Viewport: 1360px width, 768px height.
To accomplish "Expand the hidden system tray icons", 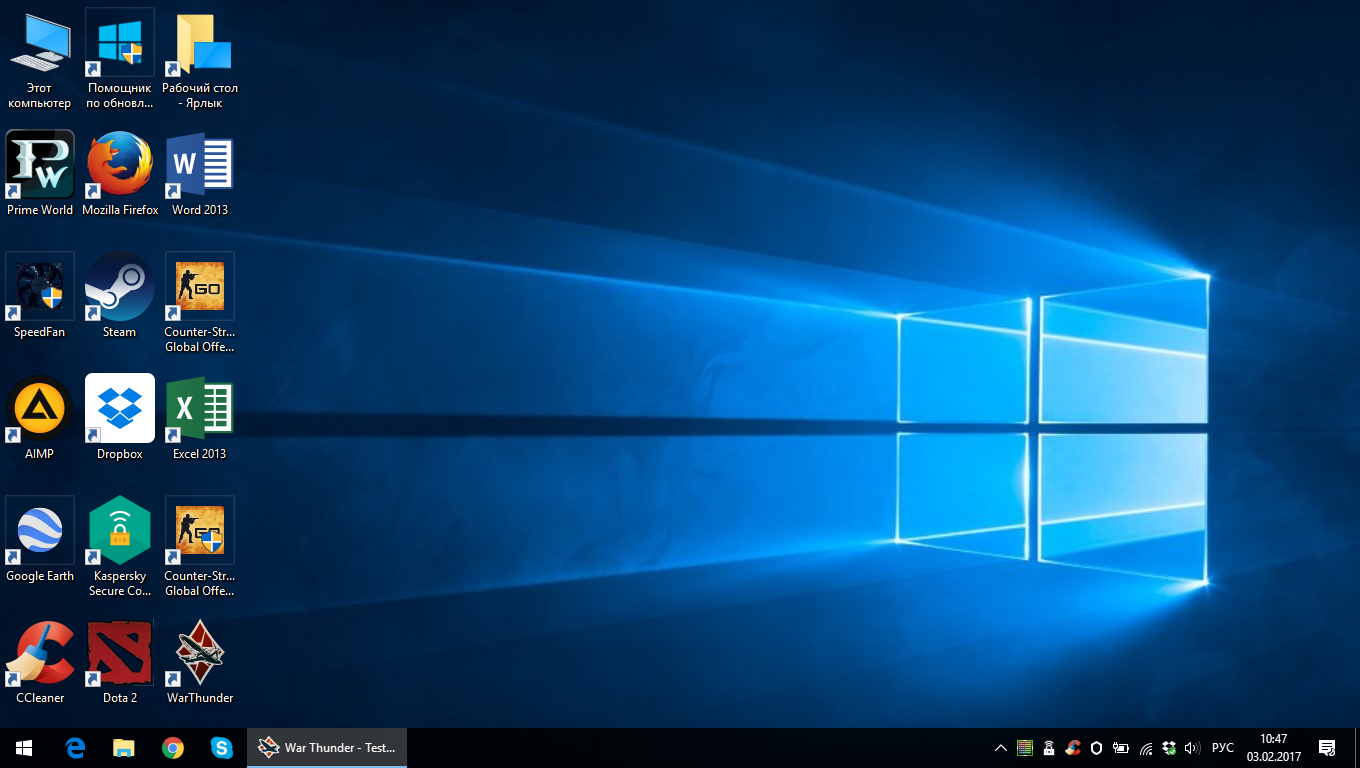I will coord(1000,748).
